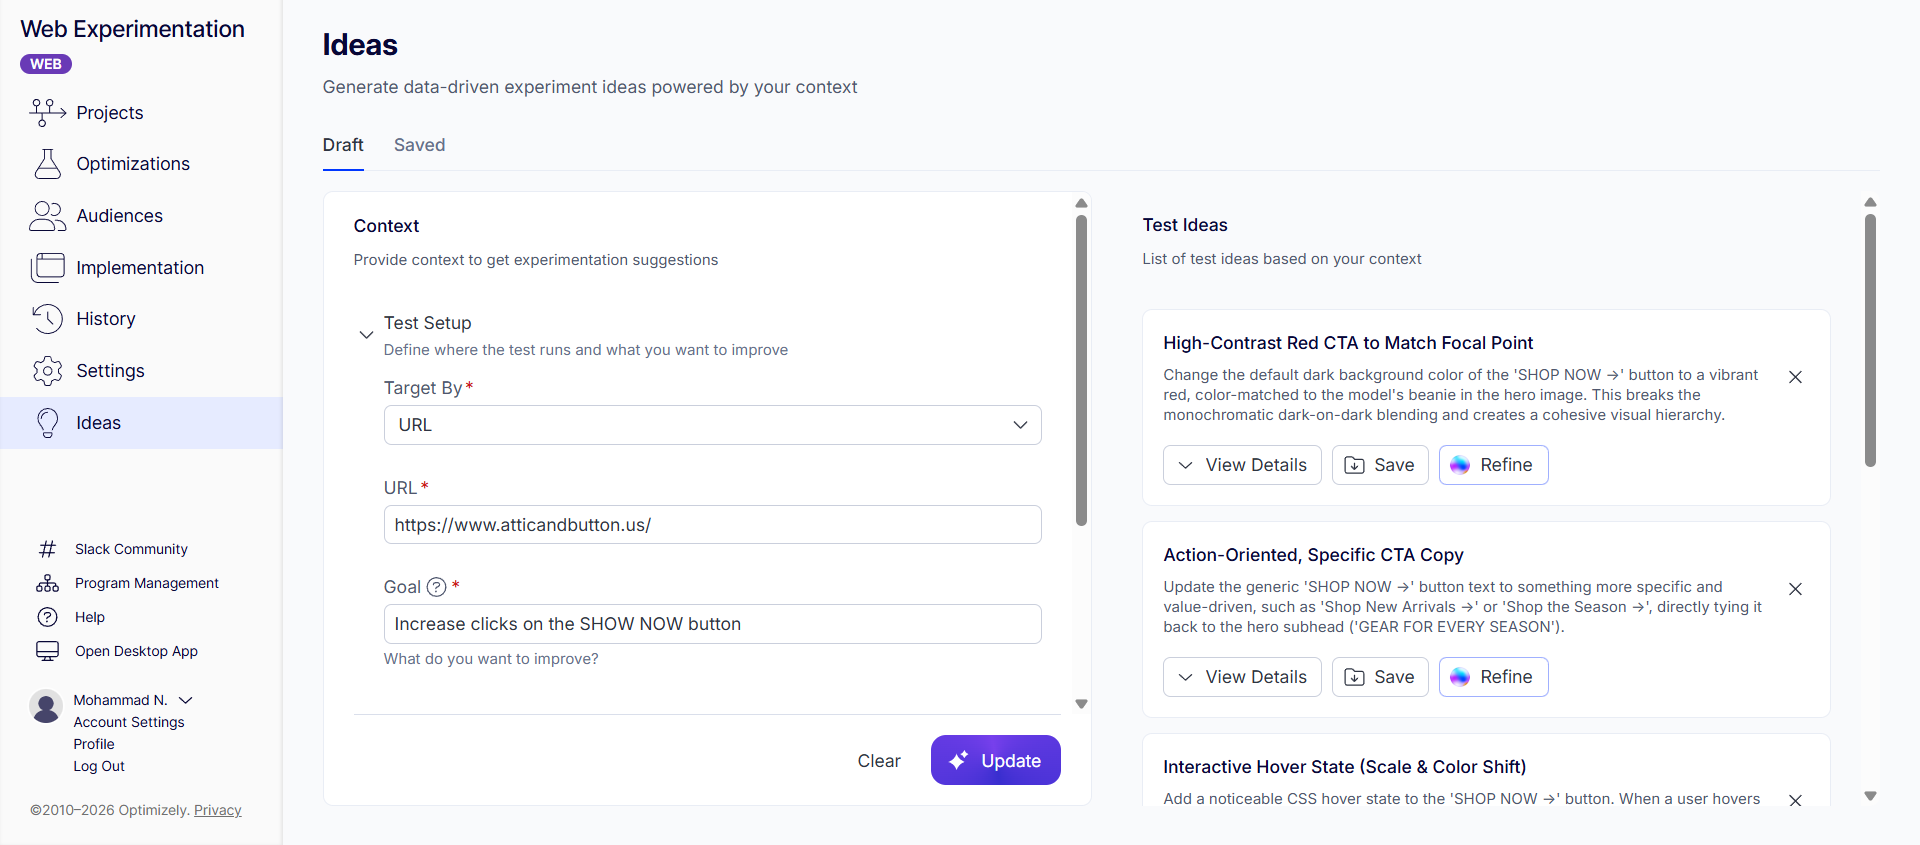
Task: Open the Target By dropdown
Action: (712, 425)
